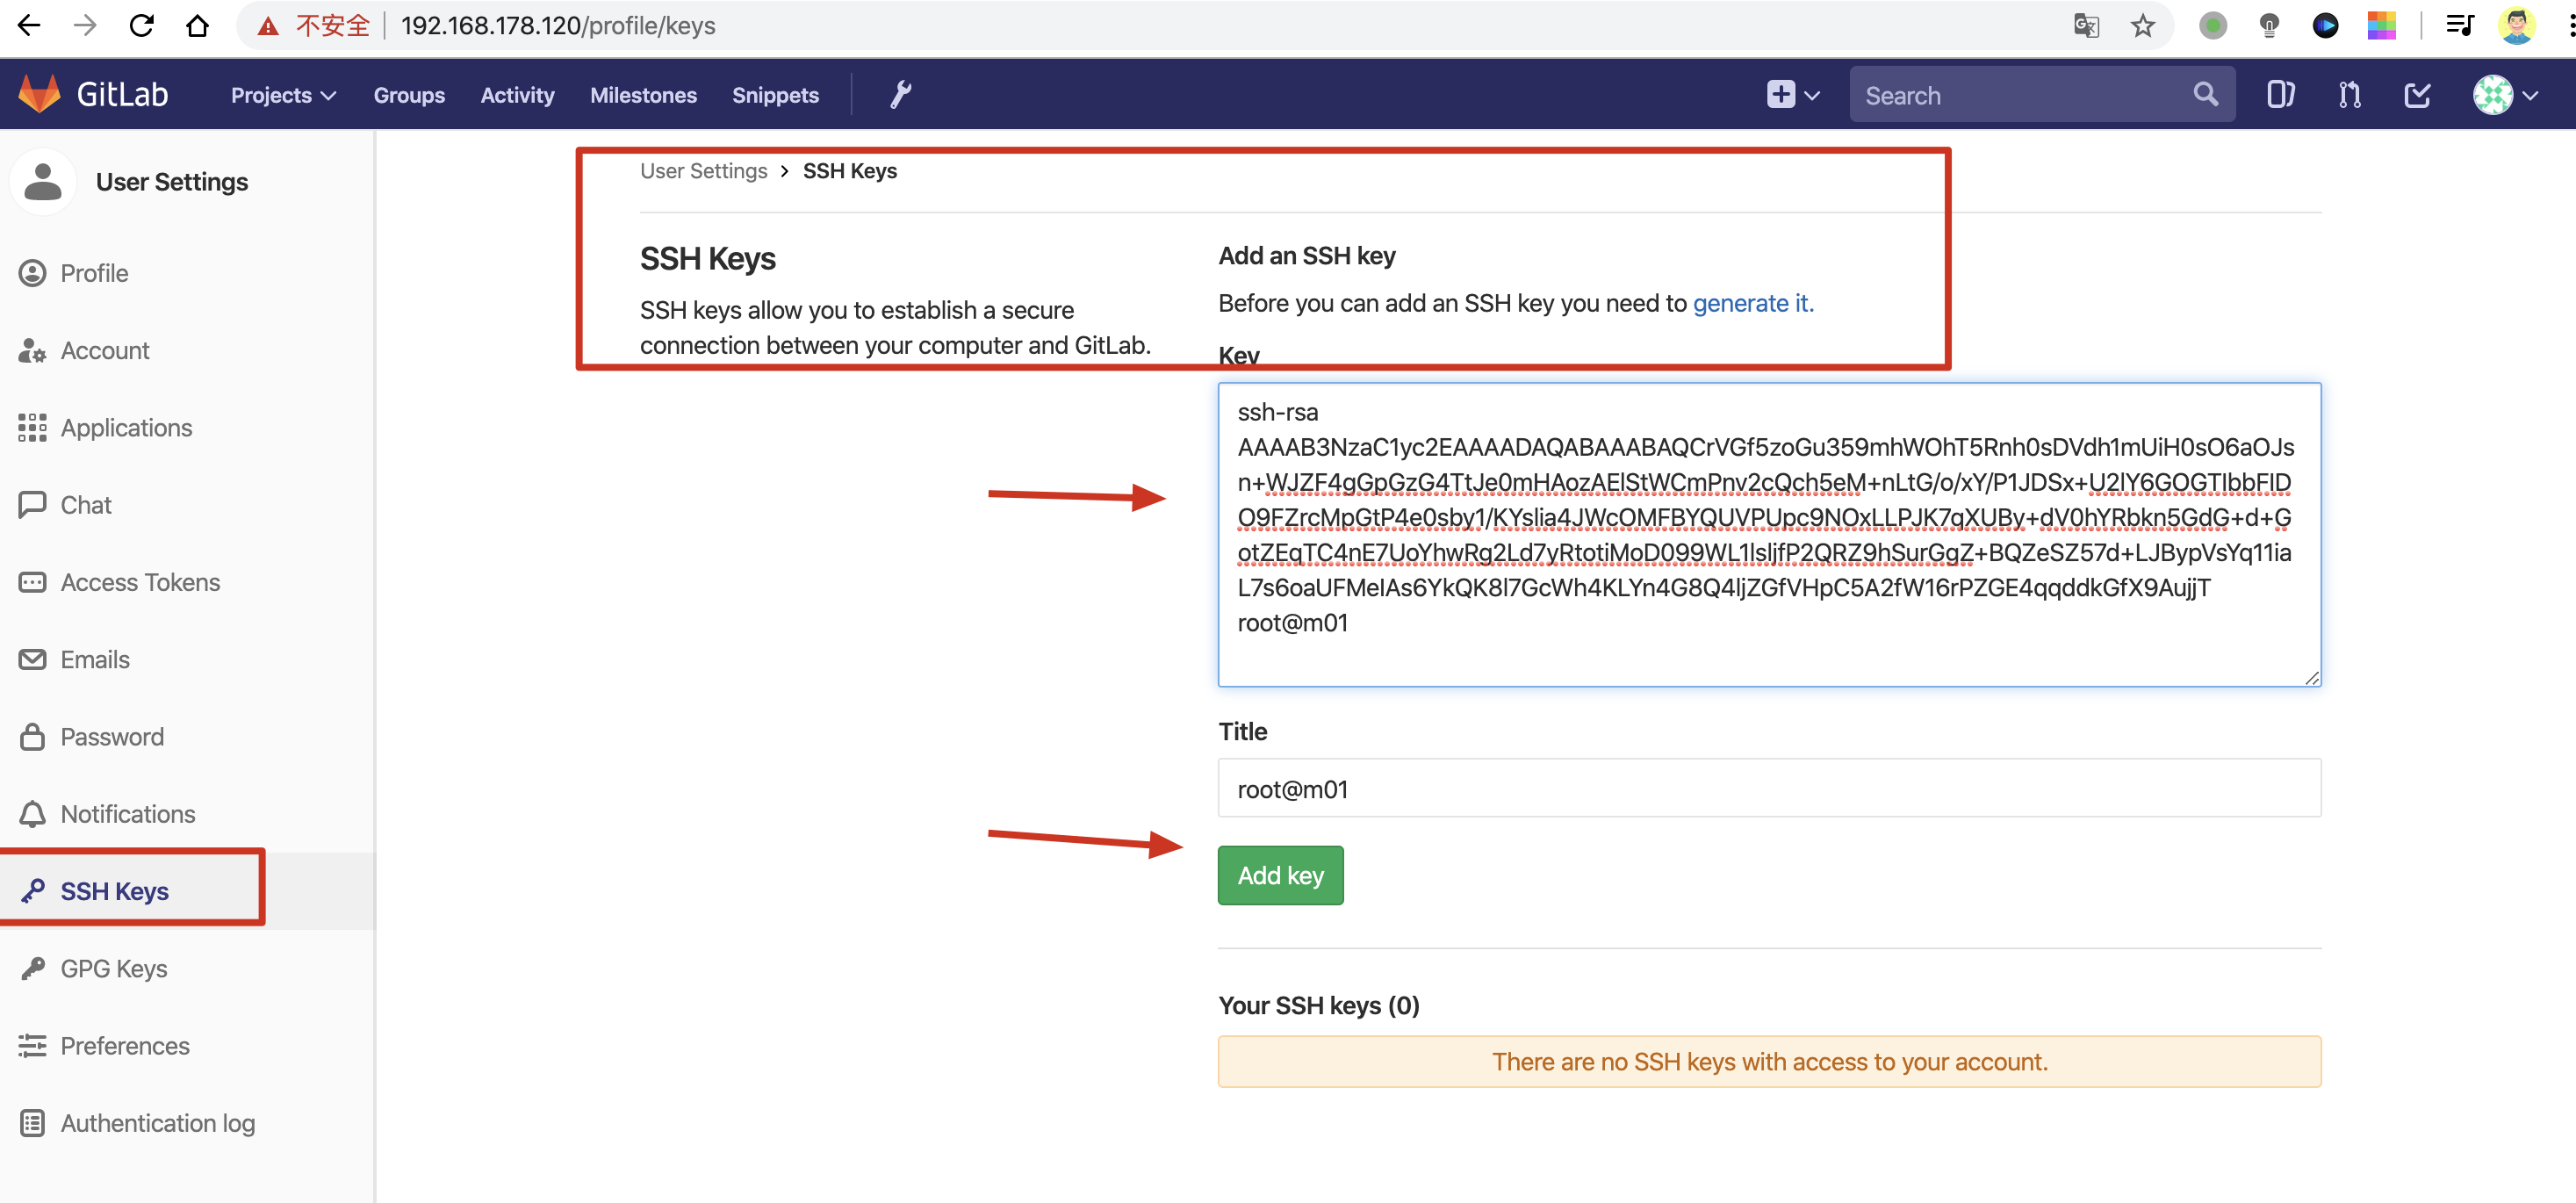Screen dimensions: 2576x1203
Task: Click the search magnifier icon
Action: tap(2205, 95)
